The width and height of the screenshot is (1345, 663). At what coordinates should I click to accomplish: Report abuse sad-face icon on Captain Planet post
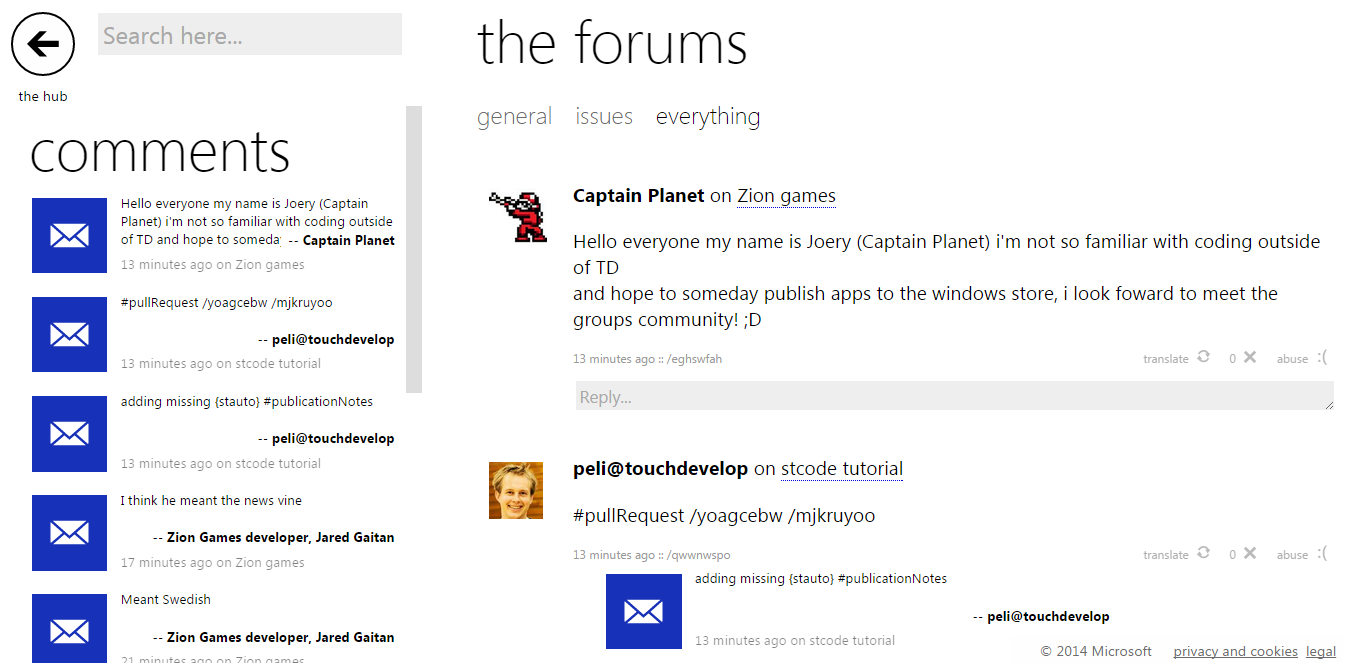tap(1322, 357)
